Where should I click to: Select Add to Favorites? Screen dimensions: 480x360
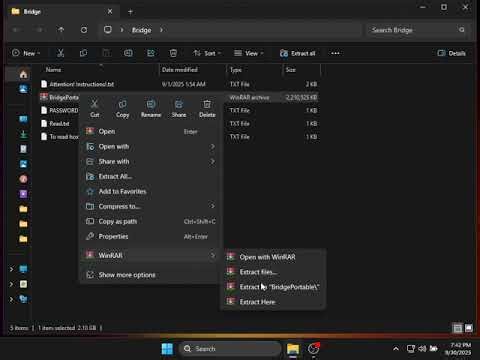pos(150,192)
